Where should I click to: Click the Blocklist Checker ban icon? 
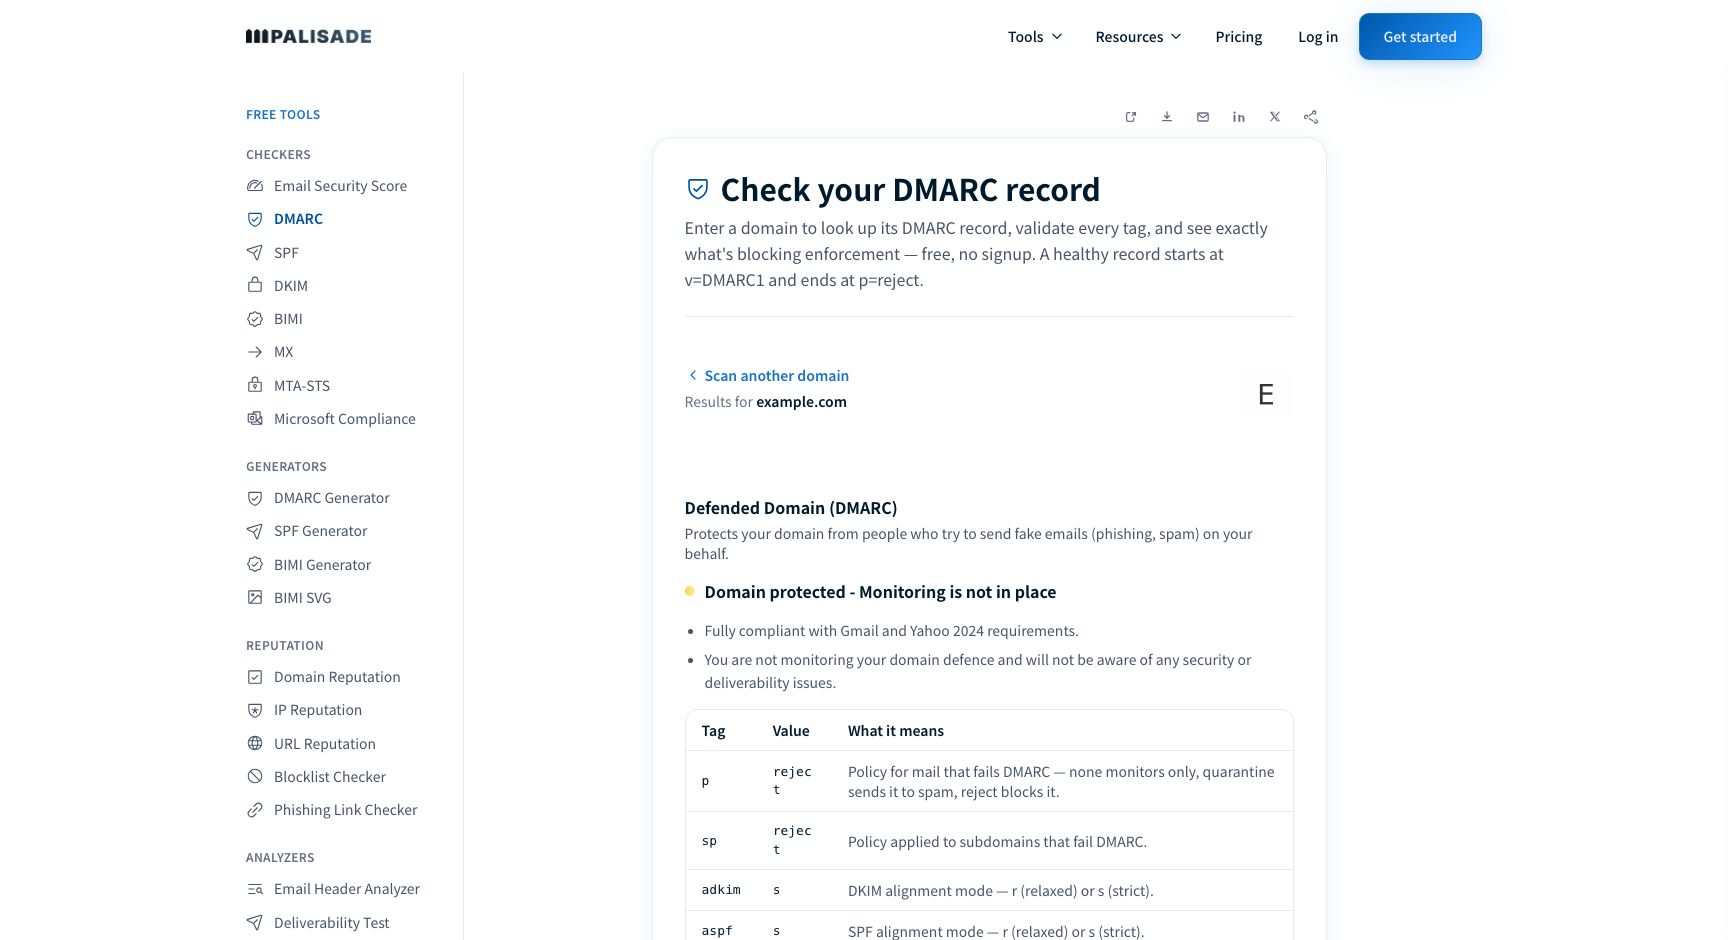[255, 777]
